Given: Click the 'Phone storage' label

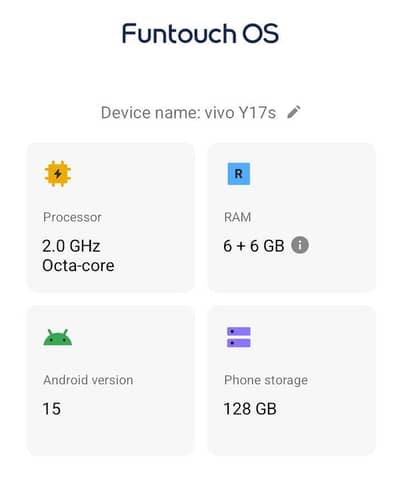Looking at the screenshot, I should (266, 380).
